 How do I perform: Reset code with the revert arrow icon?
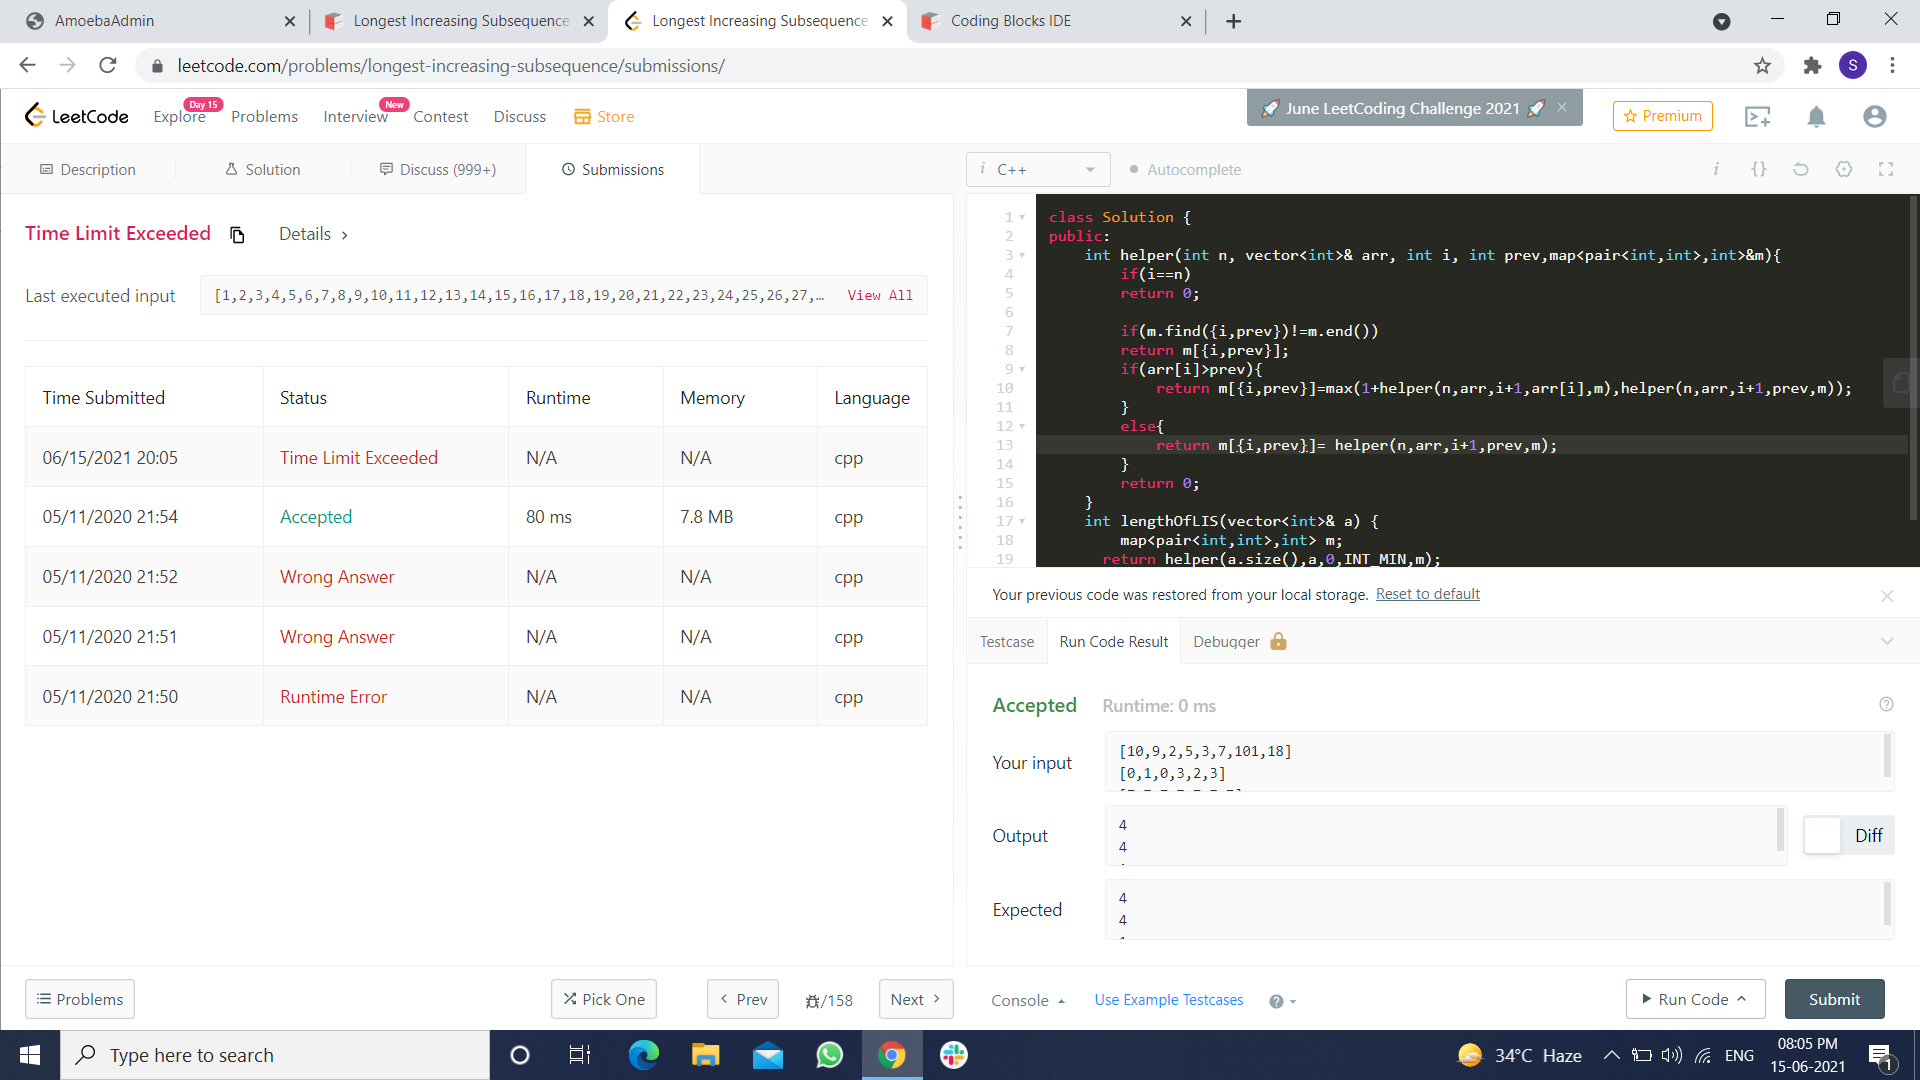(1801, 169)
